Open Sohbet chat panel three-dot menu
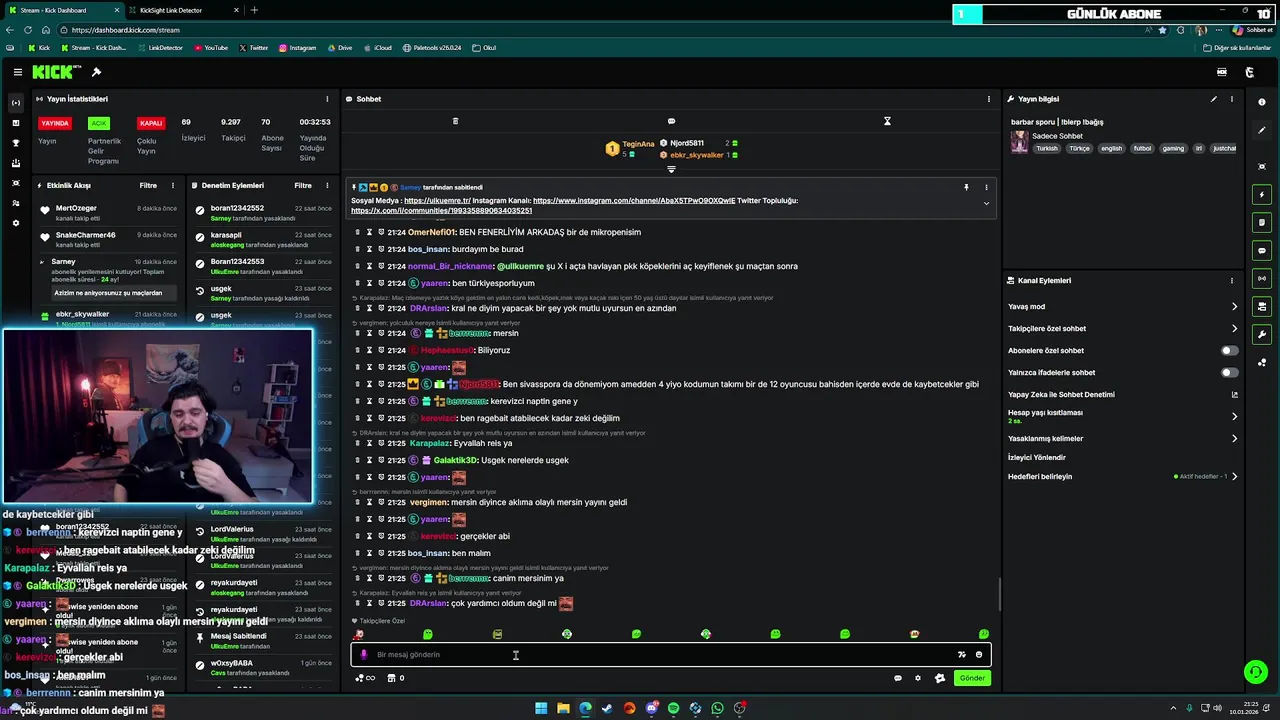1280x720 pixels. pos(989,99)
